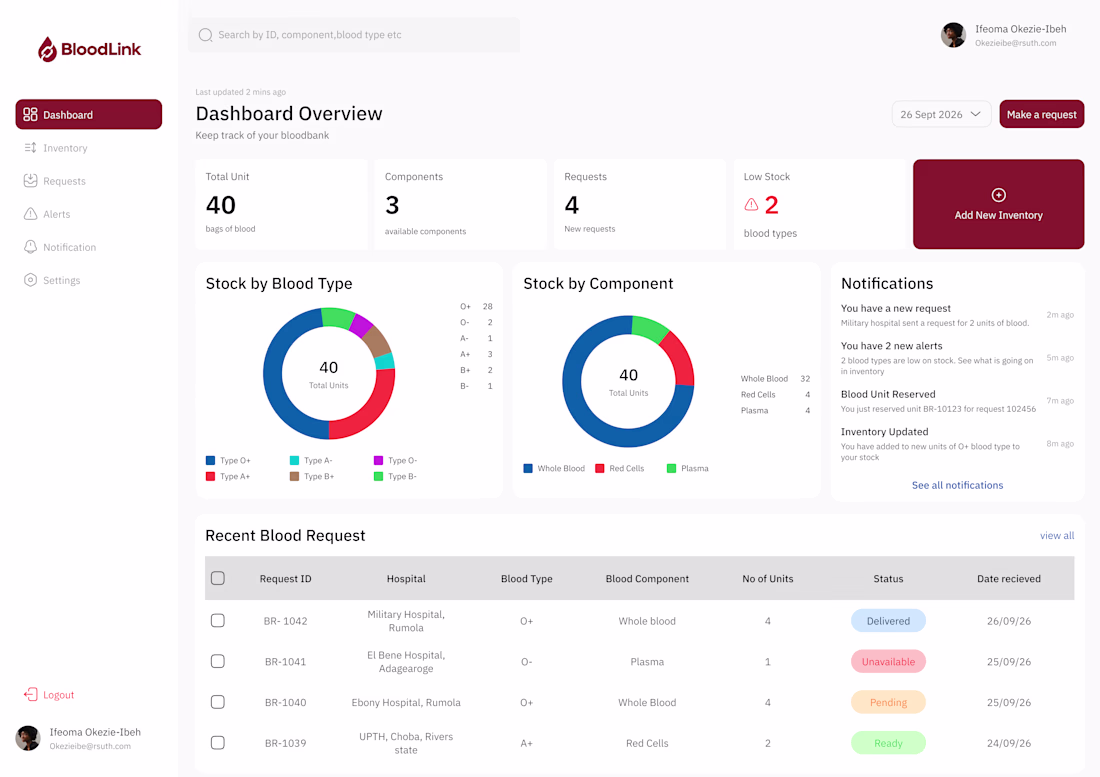This screenshot has height=777, width=1100.
Task: Open the 'You have a new request' notification
Action: click(x=957, y=315)
